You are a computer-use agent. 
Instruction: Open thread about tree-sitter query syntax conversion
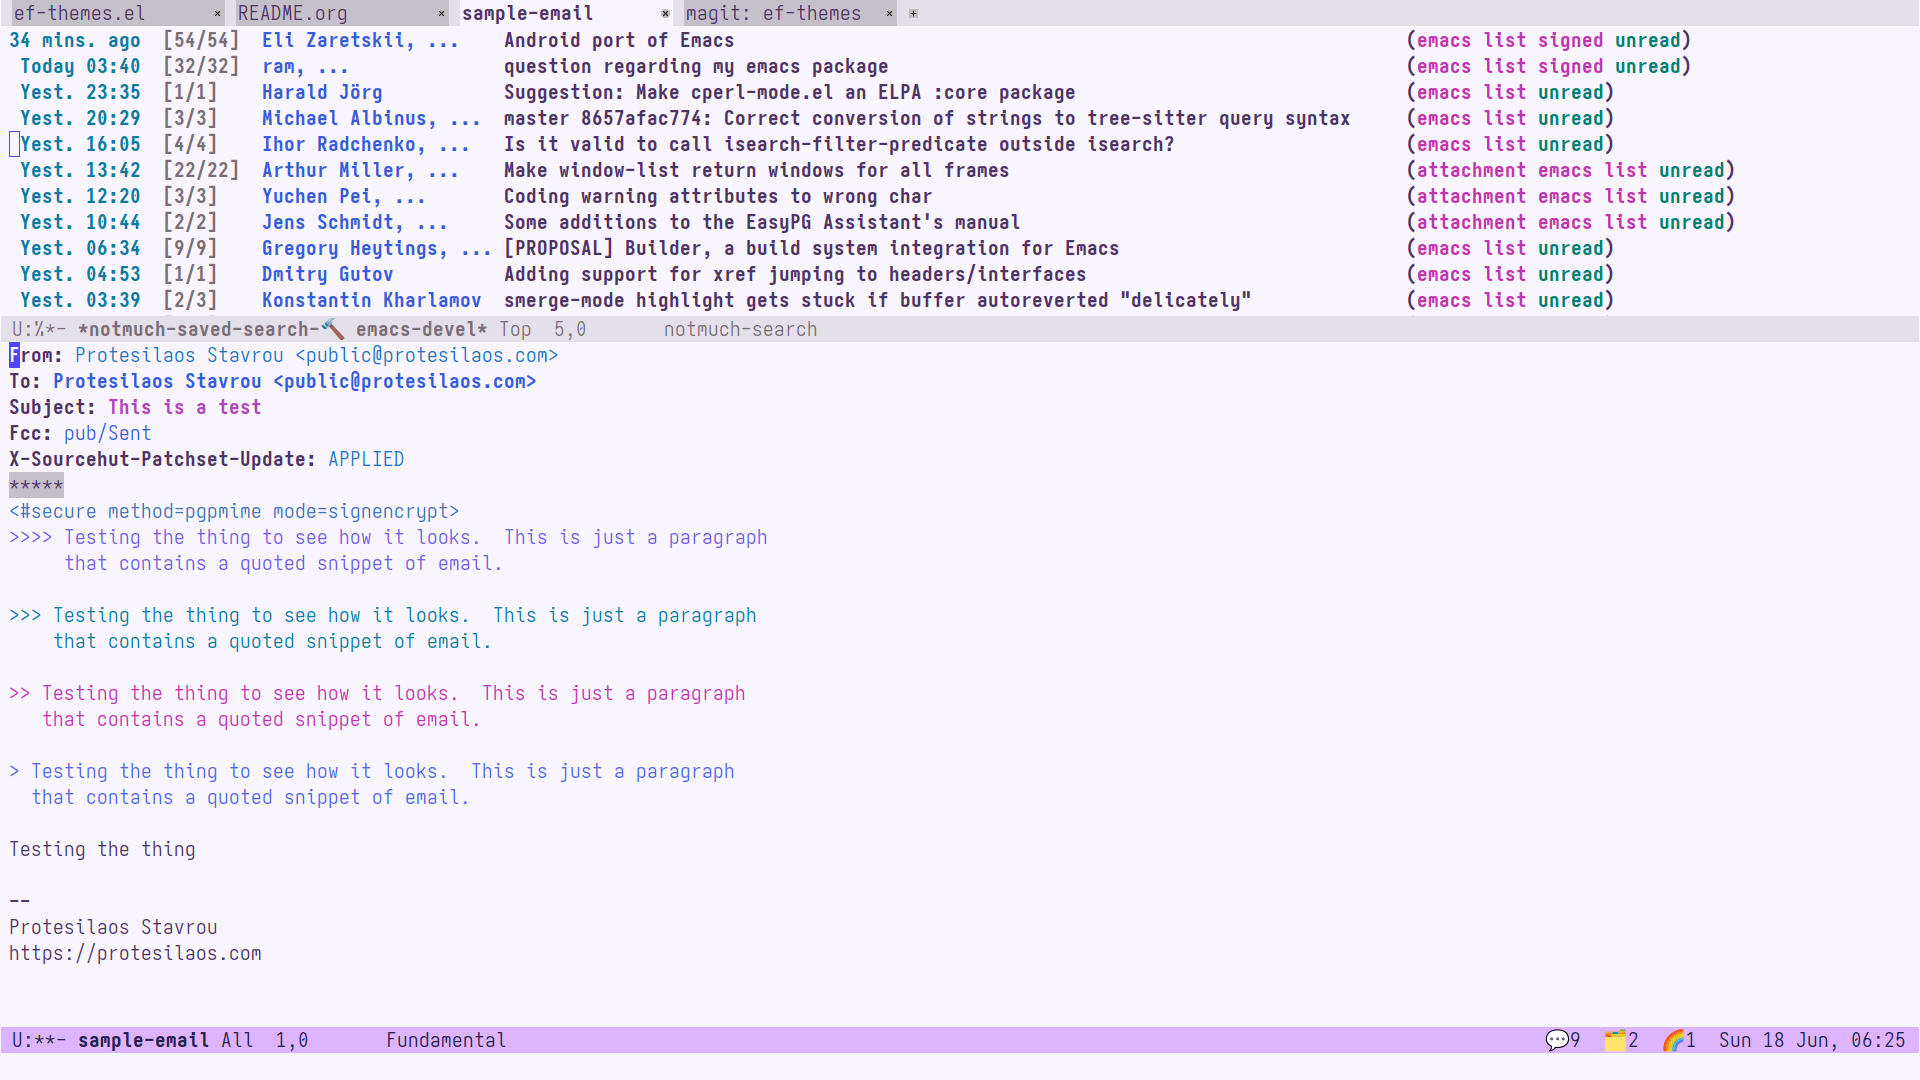(927, 118)
